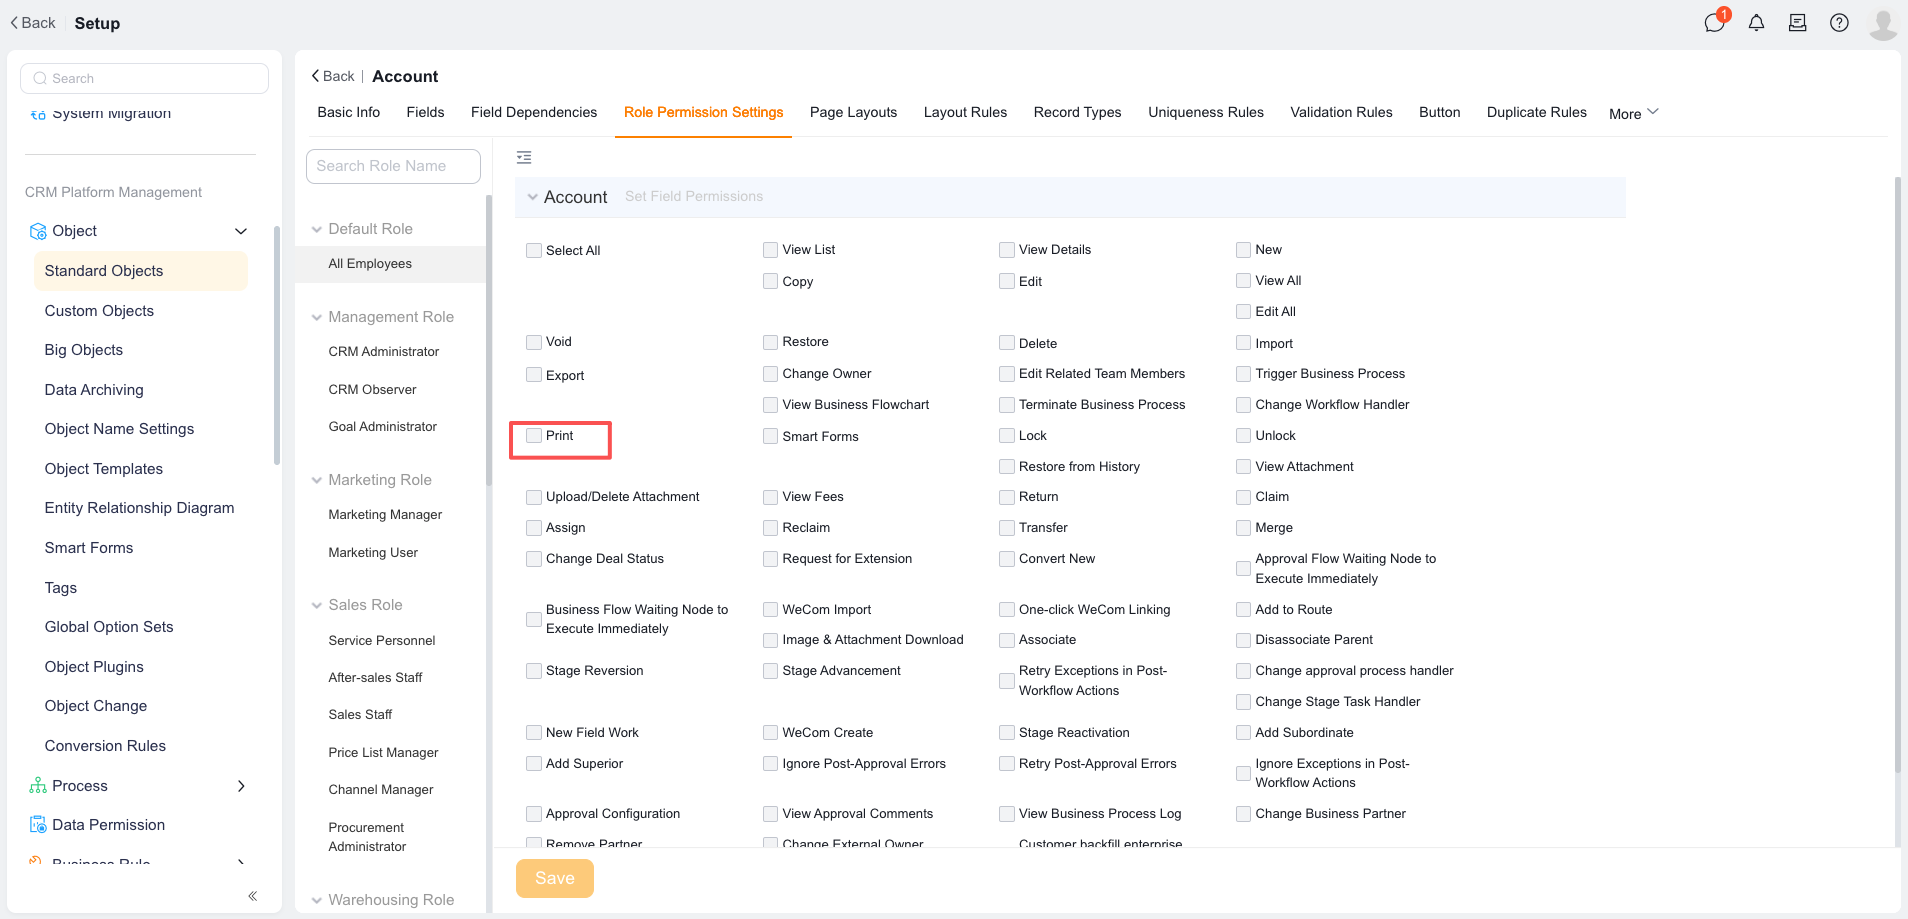Click the help question mark icon
The image size is (1908, 919).
pyautogui.click(x=1839, y=23)
